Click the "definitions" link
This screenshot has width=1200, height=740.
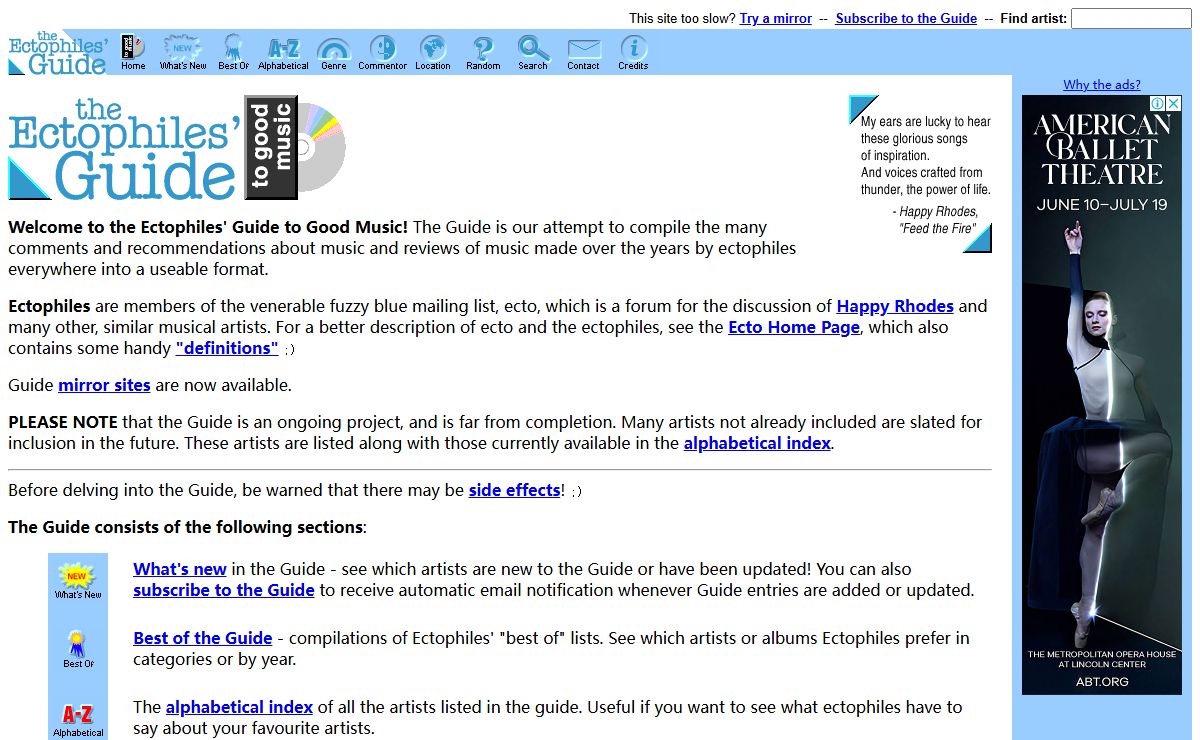(x=227, y=348)
